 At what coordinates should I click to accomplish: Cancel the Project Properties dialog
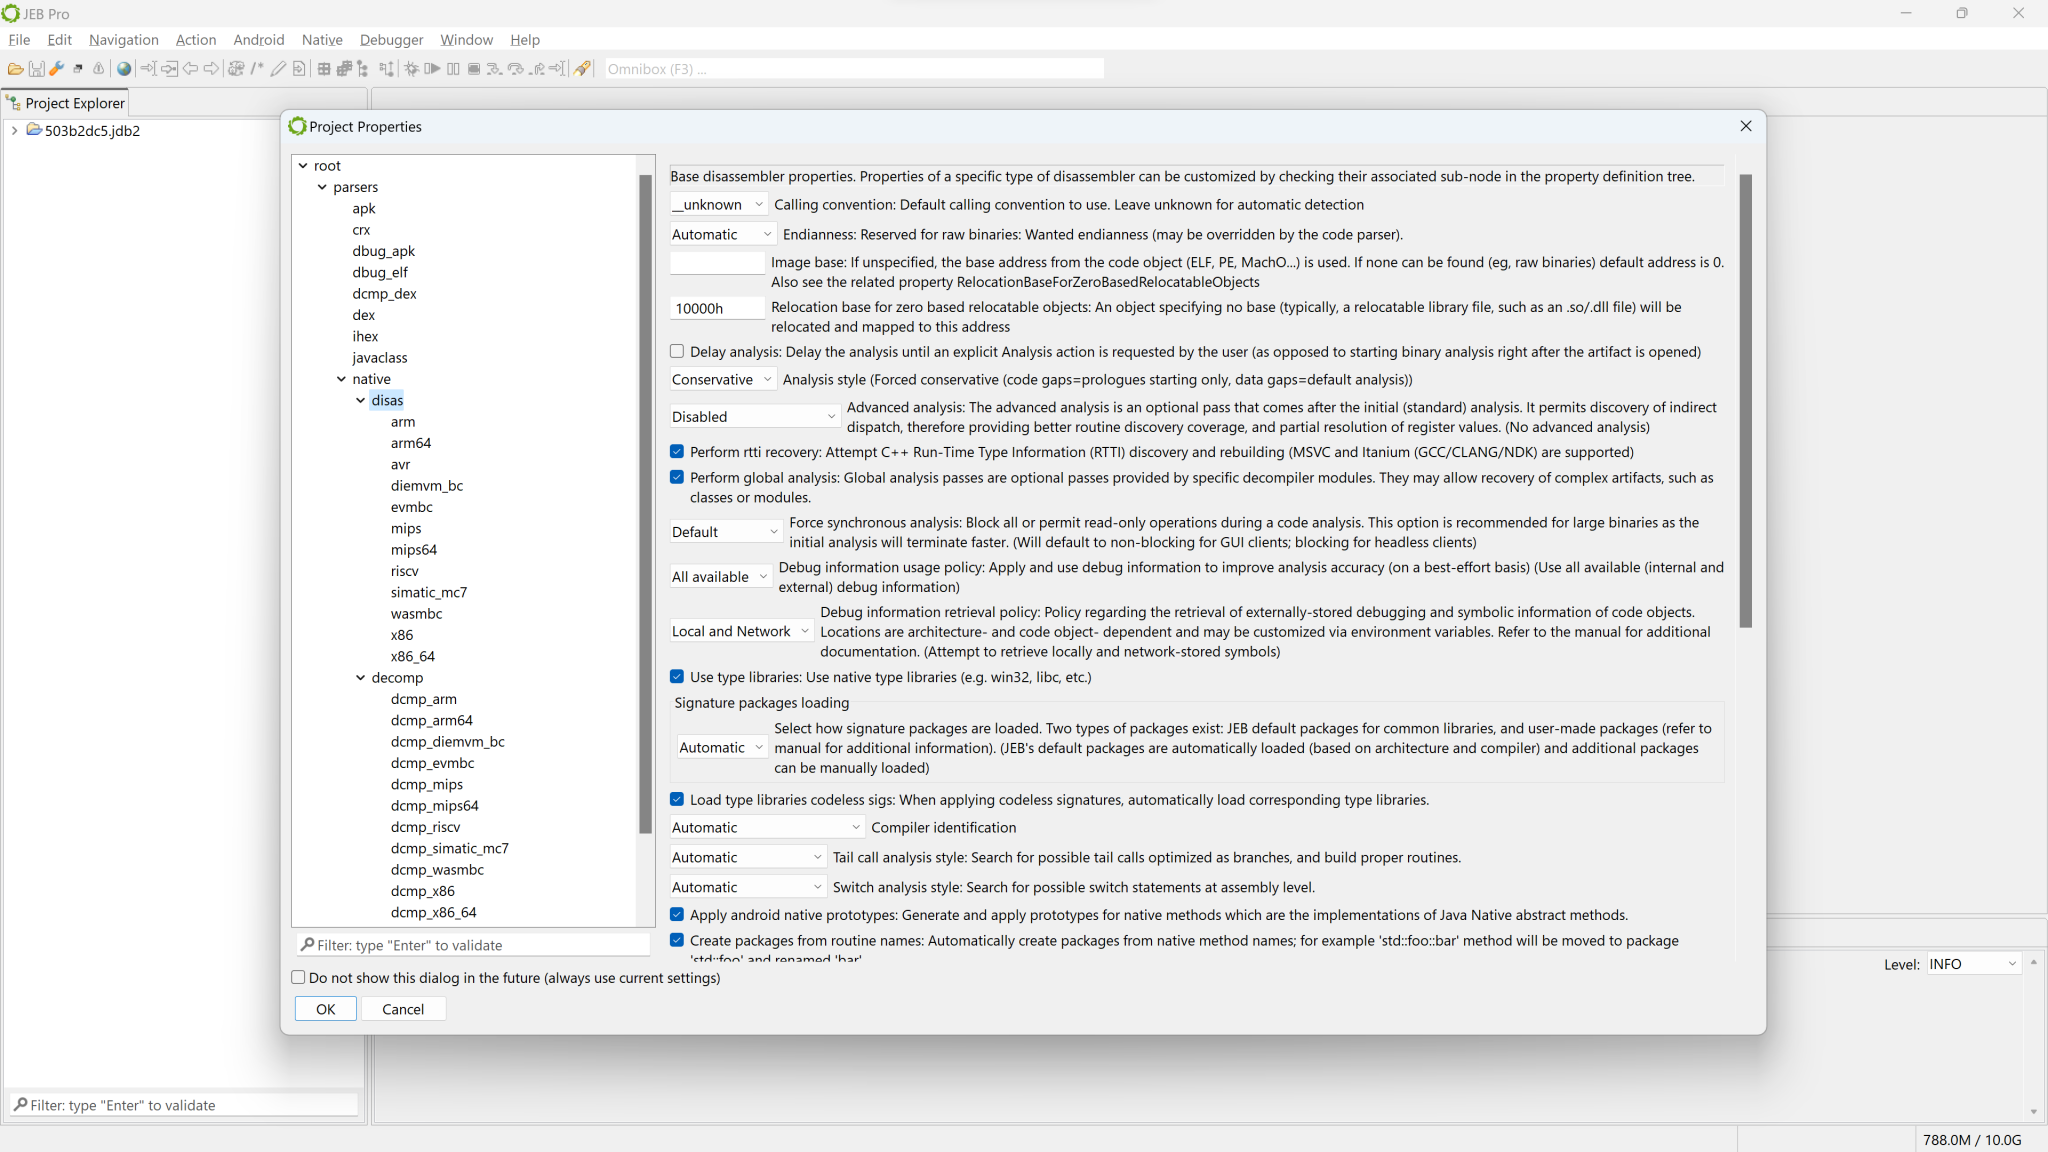point(403,1008)
